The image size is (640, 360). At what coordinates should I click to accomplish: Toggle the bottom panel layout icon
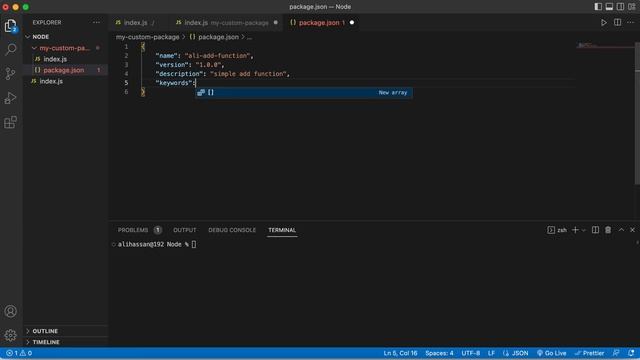click(x=609, y=7)
